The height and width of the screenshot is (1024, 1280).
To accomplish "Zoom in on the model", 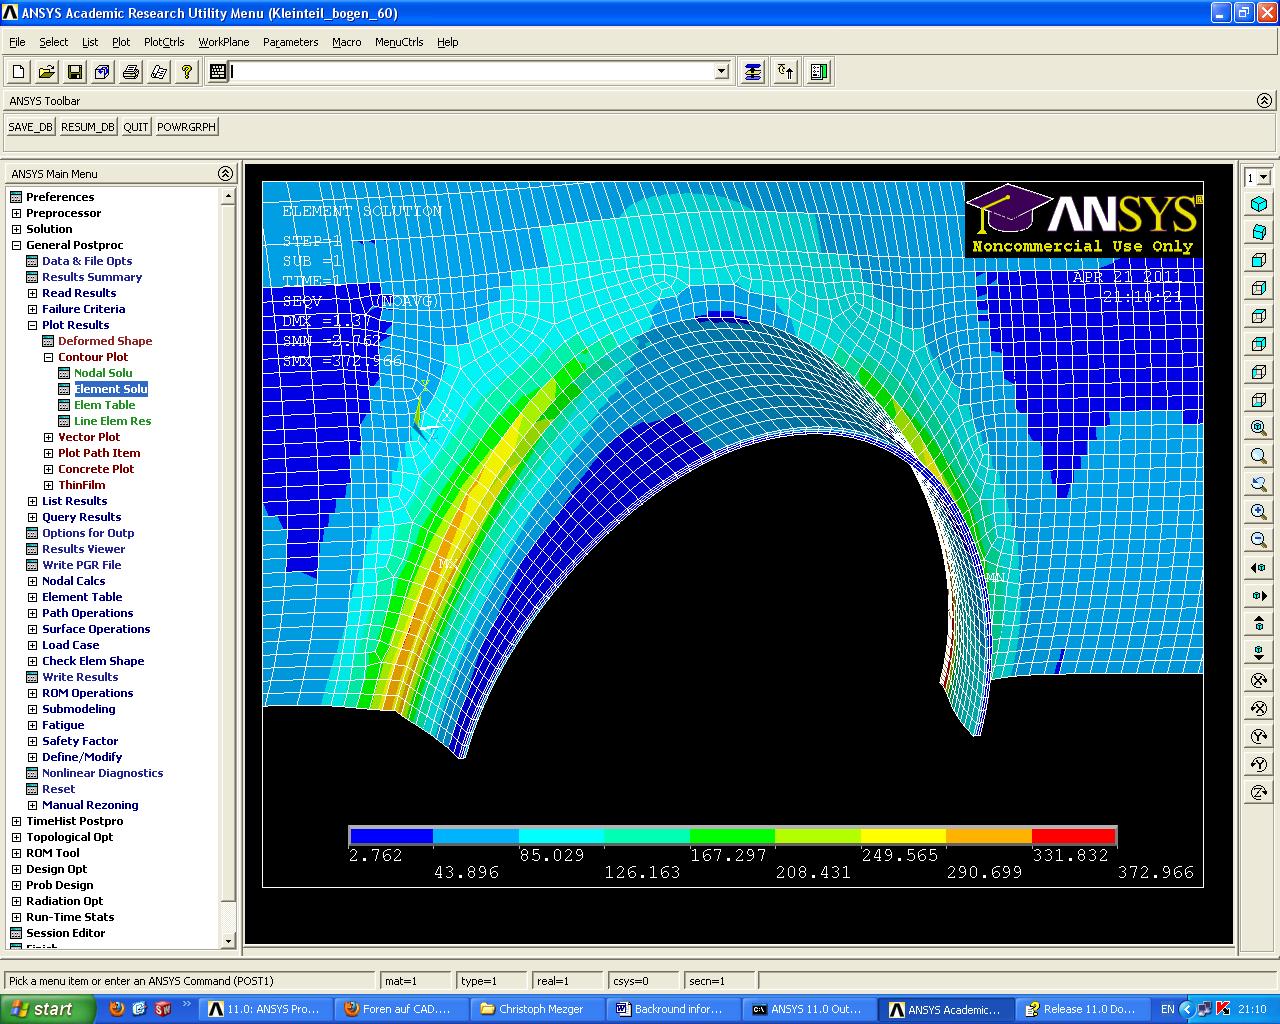I will (1259, 512).
